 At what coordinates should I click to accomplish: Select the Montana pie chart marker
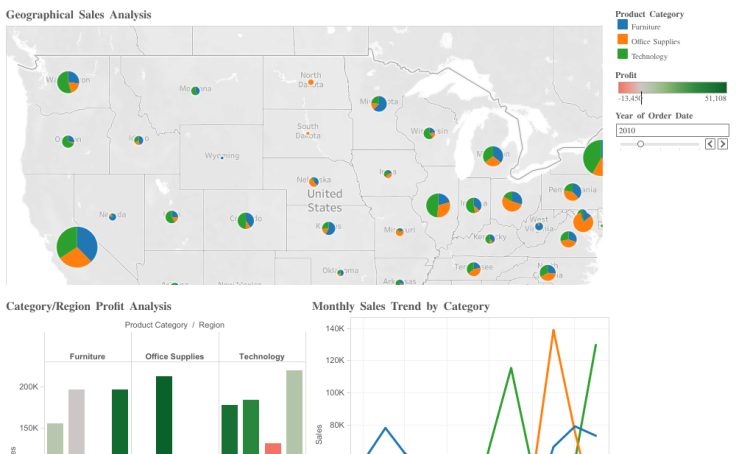(x=195, y=91)
